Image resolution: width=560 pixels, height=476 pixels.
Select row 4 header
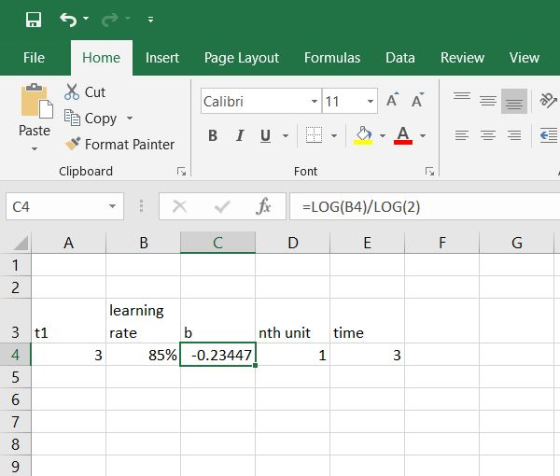(15, 355)
